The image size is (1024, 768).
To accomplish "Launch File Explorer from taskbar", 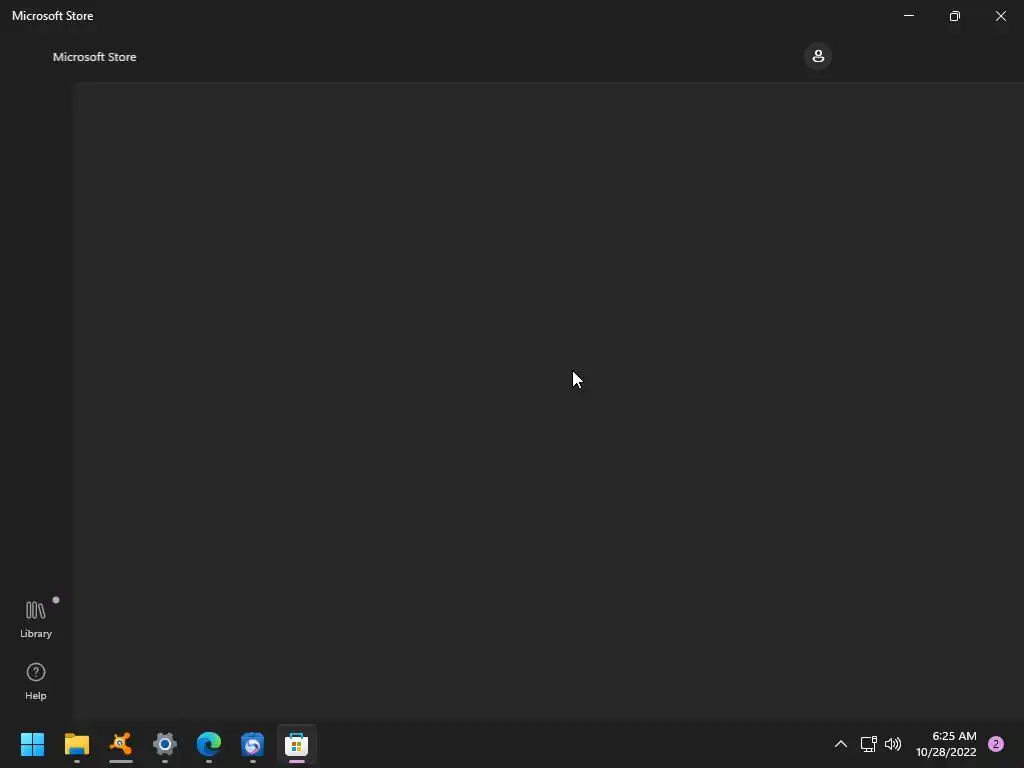I will (76, 744).
